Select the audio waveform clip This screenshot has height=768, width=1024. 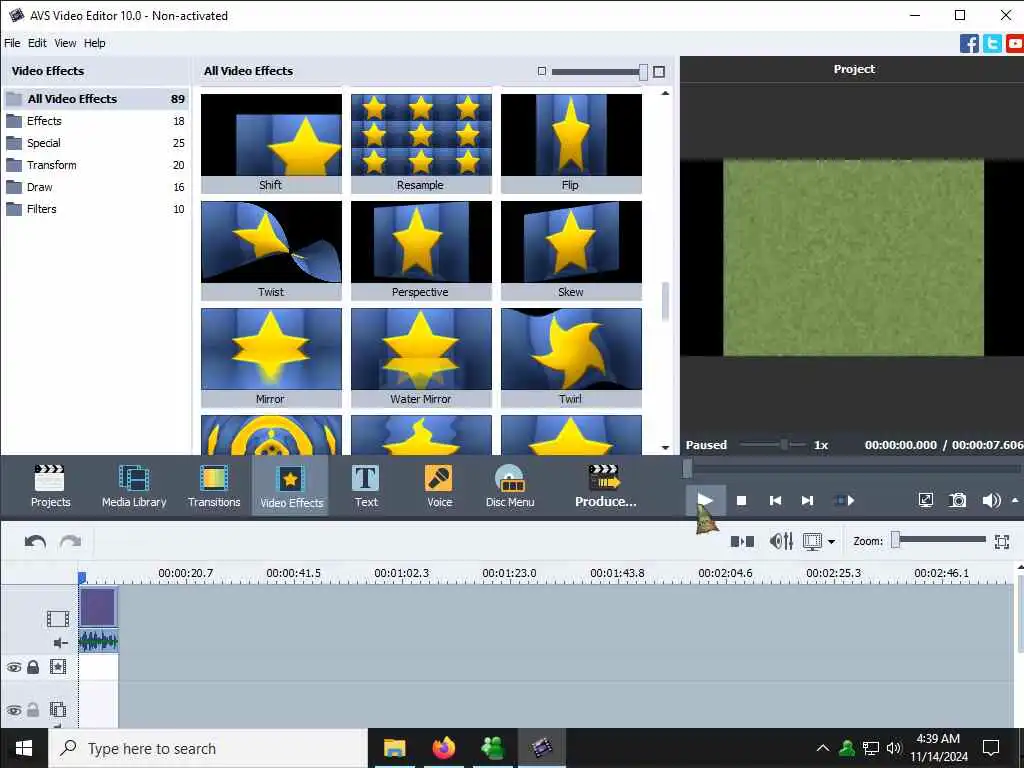coord(98,641)
